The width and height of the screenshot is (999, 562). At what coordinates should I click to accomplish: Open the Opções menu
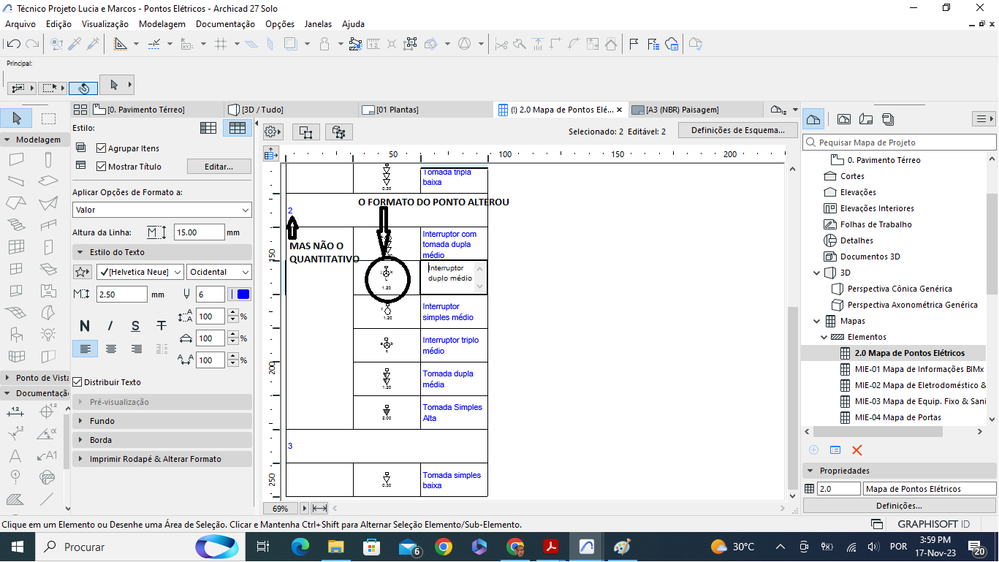(280, 24)
